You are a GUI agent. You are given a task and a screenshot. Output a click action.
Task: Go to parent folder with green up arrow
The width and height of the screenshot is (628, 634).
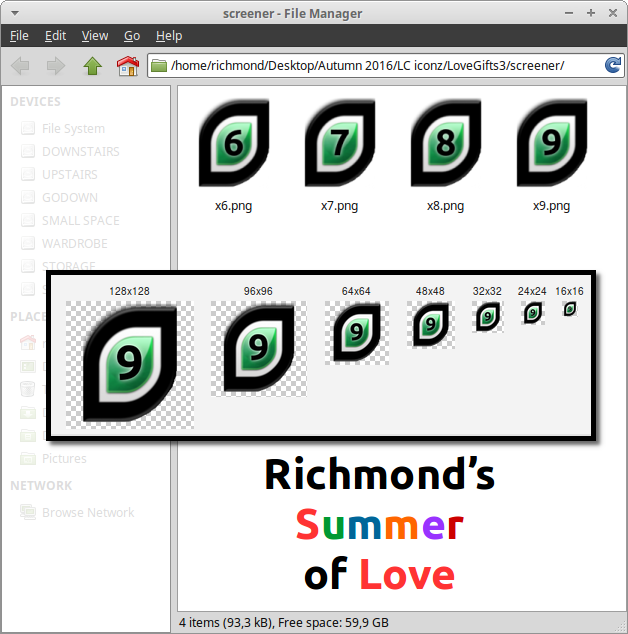click(92, 66)
